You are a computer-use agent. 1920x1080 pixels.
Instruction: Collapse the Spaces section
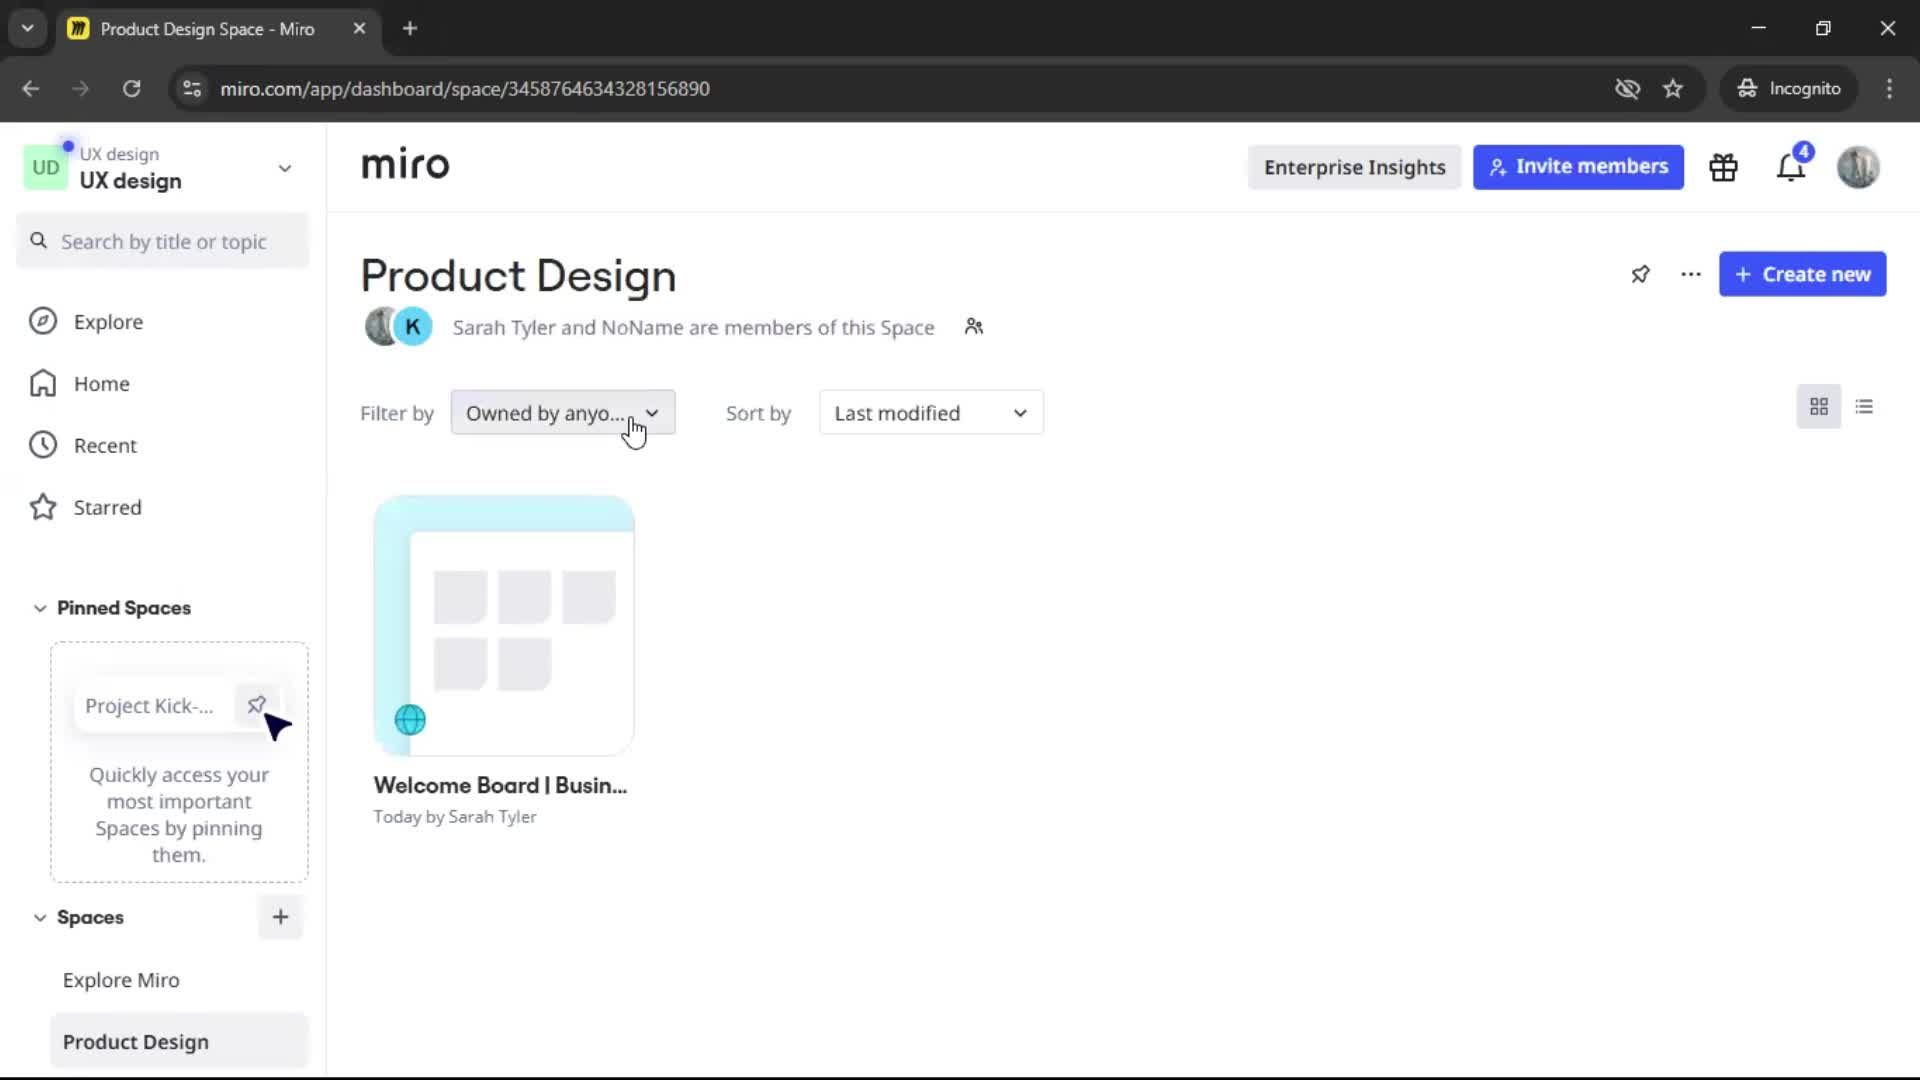[40, 917]
